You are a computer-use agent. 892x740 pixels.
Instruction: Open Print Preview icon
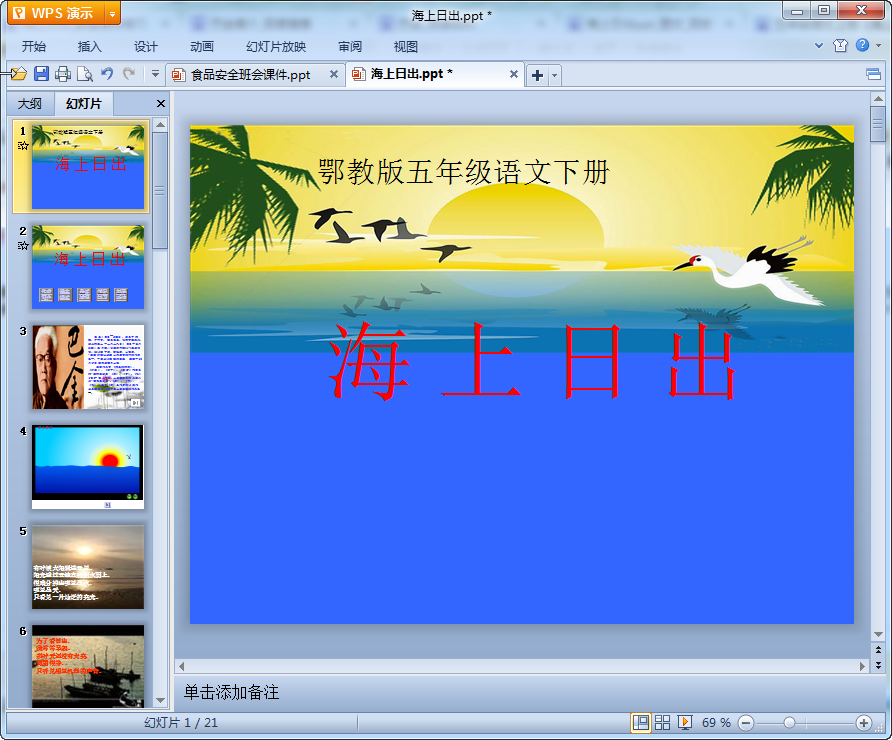pyautogui.click(x=85, y=74)
